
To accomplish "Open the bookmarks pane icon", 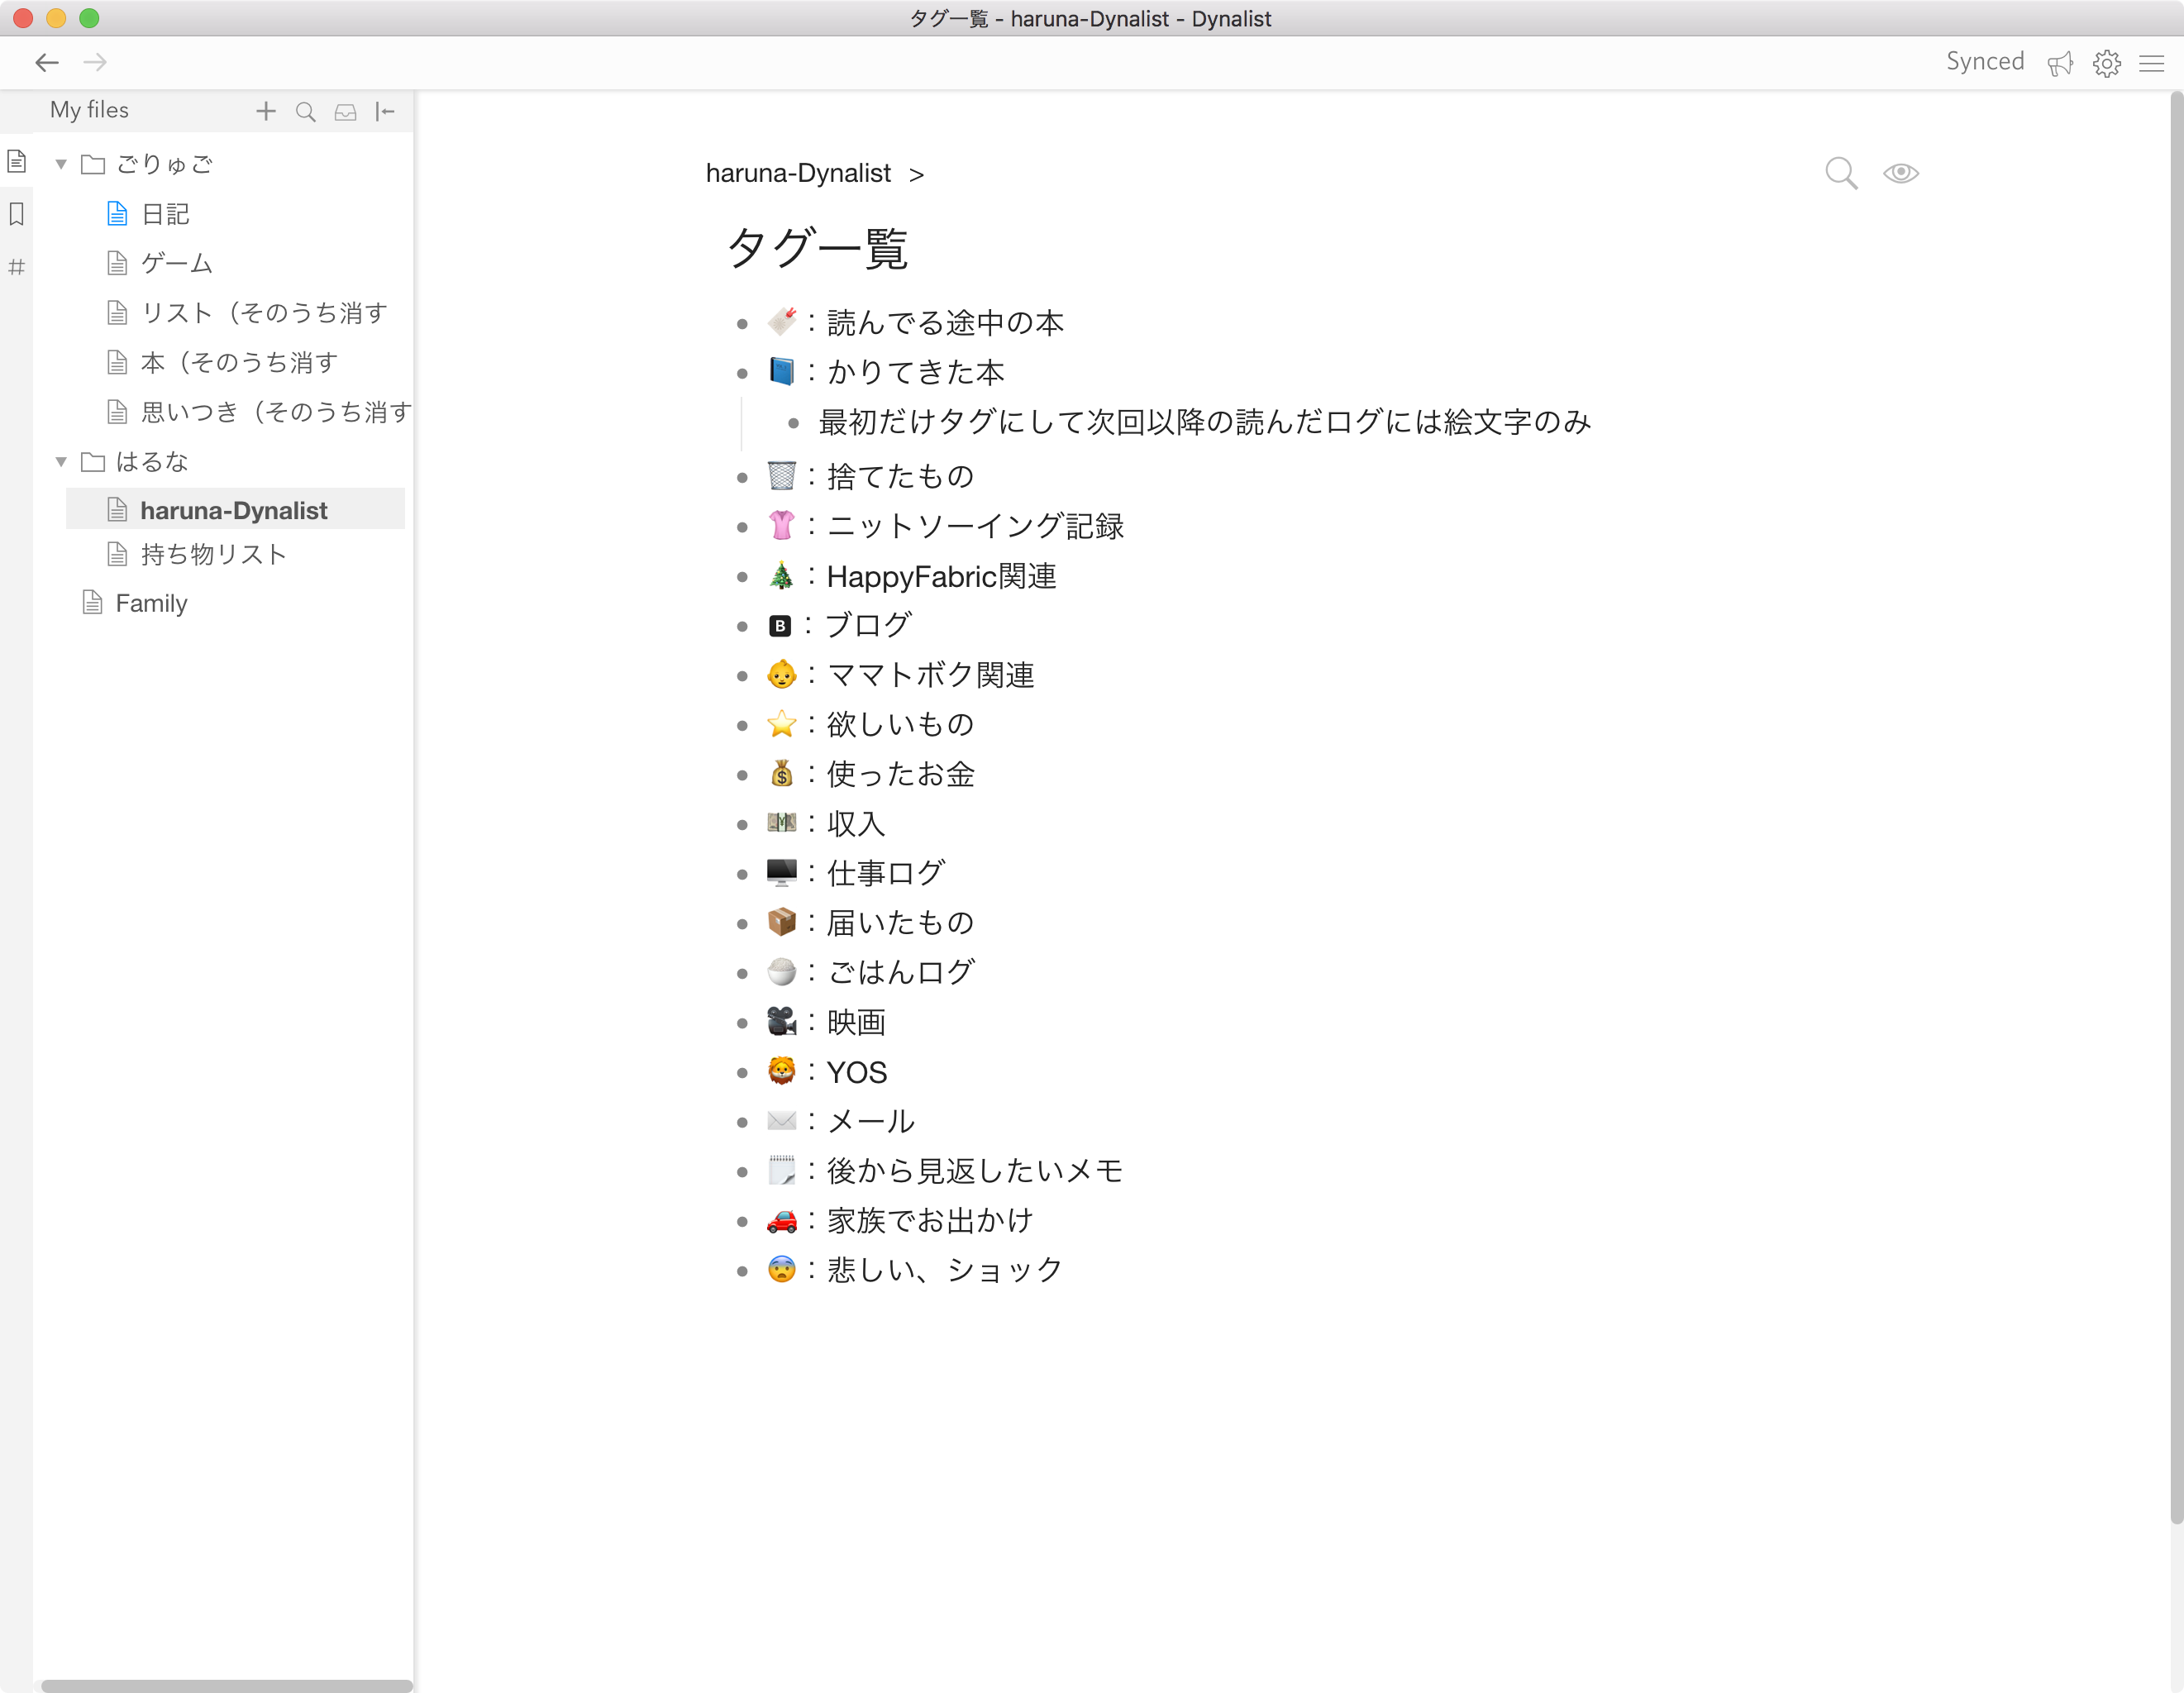I will coord(17,213).
